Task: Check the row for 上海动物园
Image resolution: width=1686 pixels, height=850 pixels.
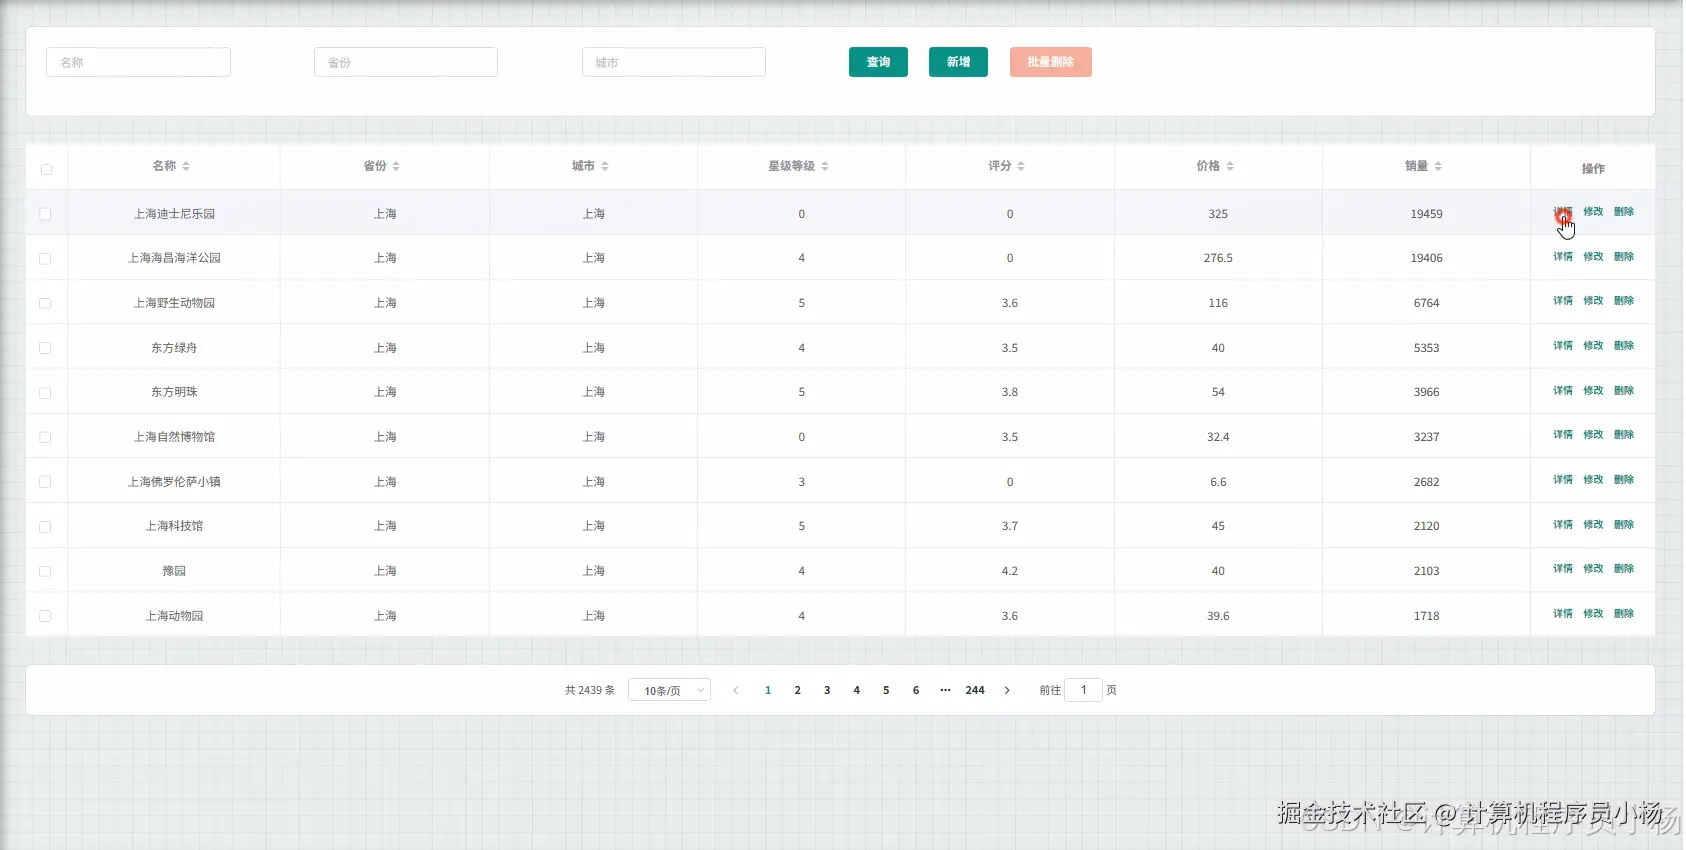Action: [x=45, y=616]
